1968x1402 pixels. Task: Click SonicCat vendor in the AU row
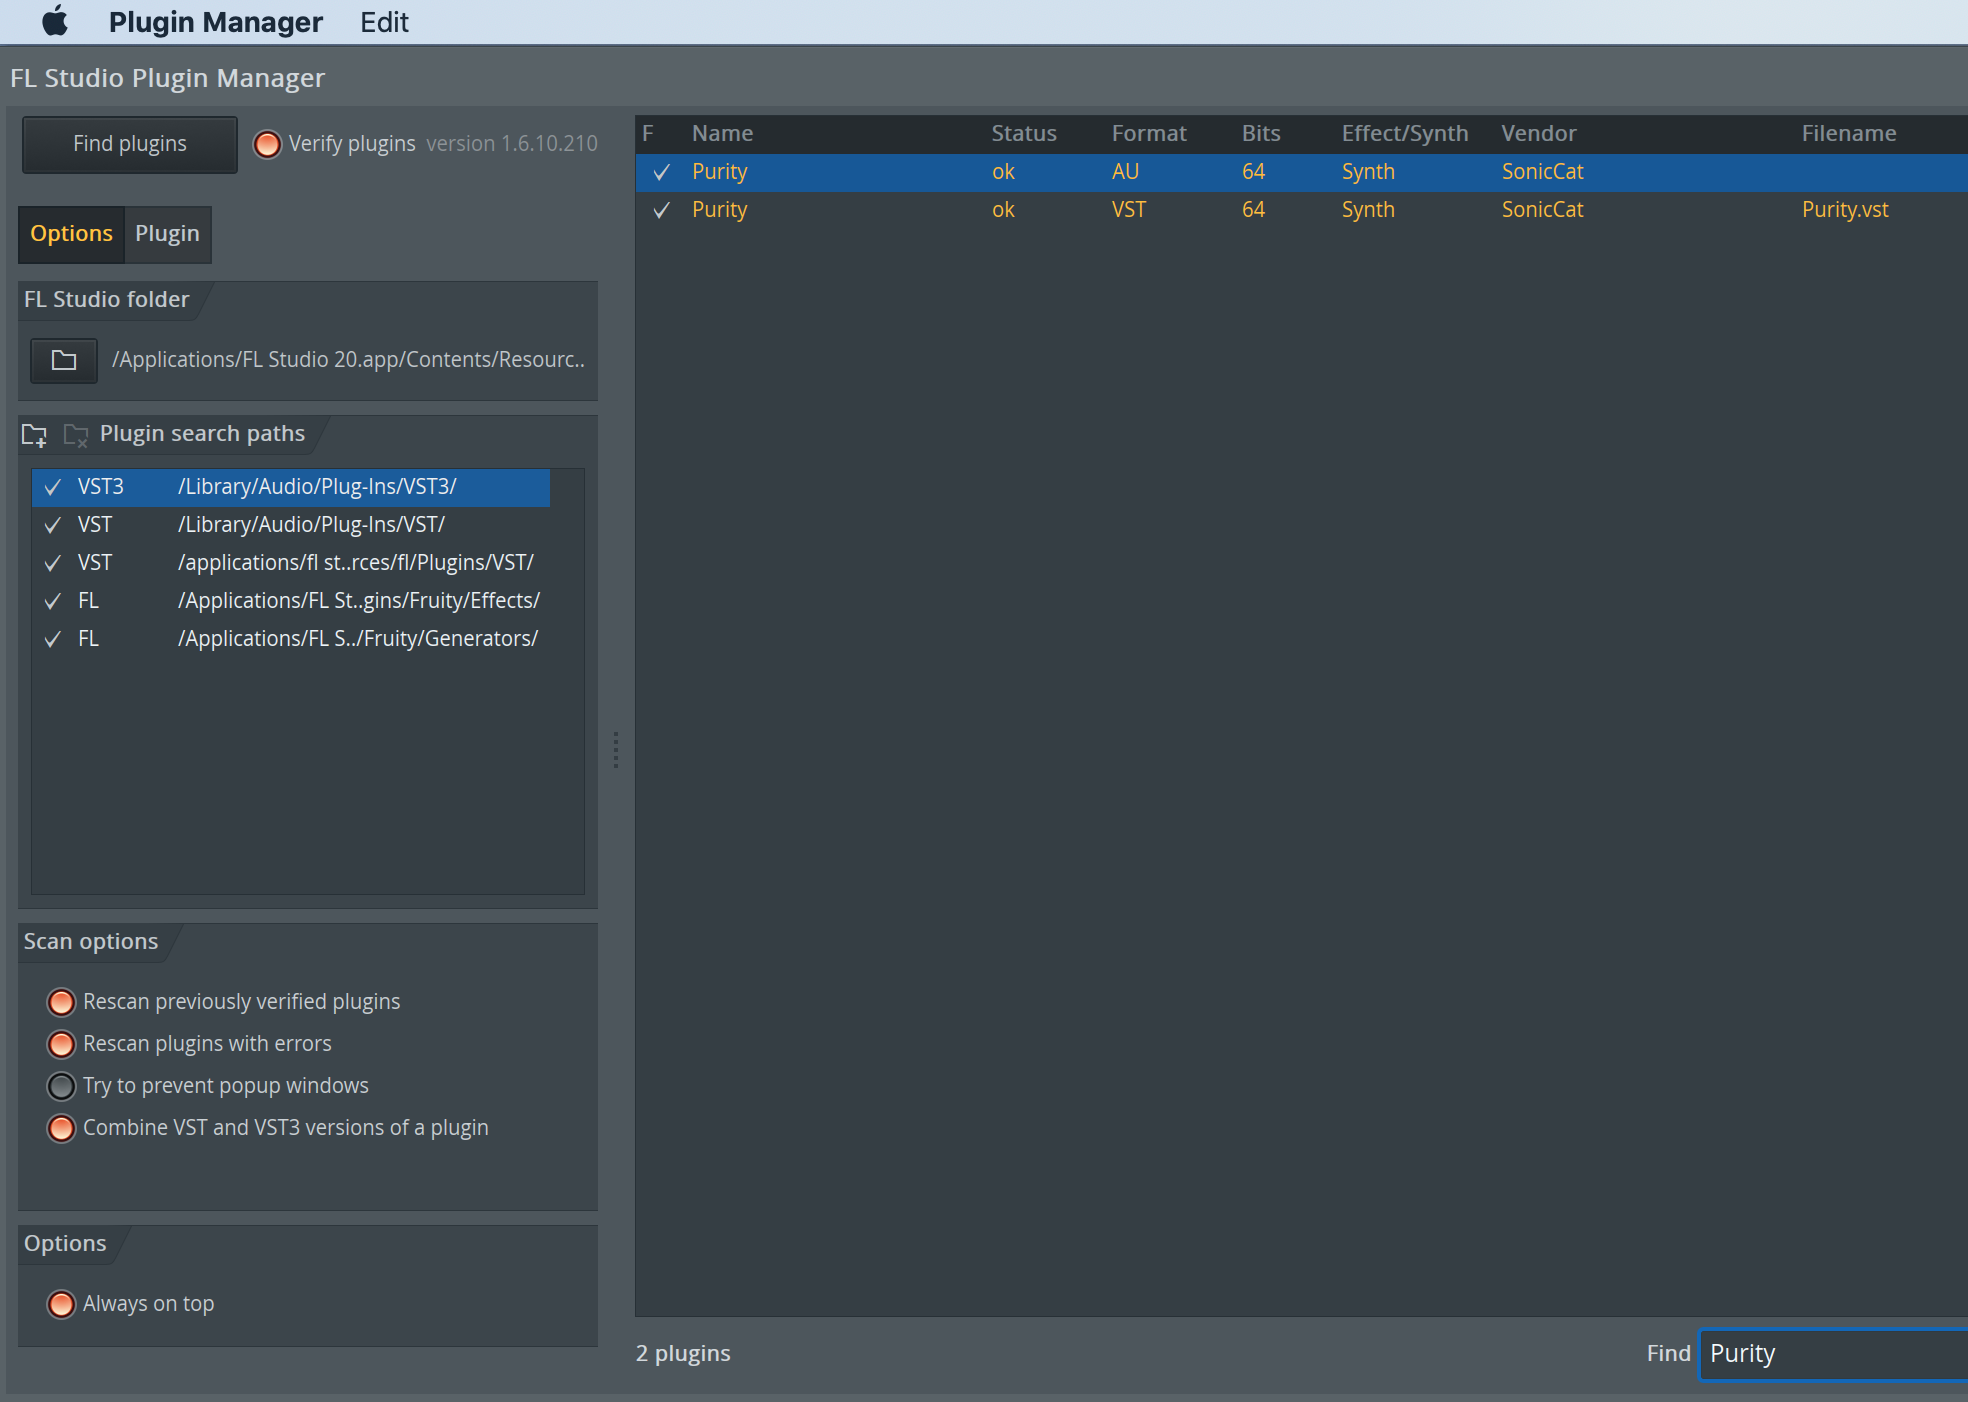pos(1542,172)
